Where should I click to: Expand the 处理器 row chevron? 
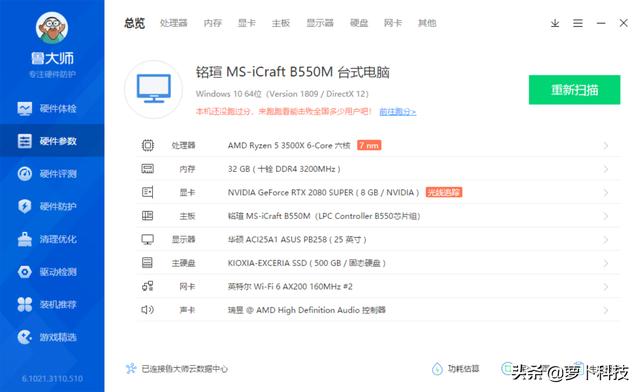click(606, 145)
